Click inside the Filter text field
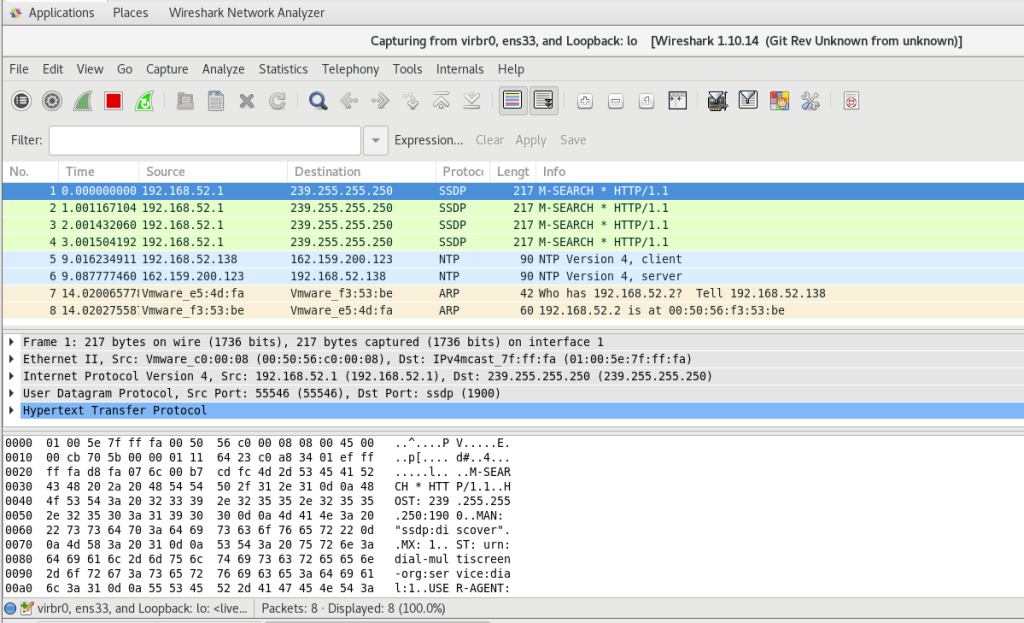The image size is (1024, 623). 205,140
